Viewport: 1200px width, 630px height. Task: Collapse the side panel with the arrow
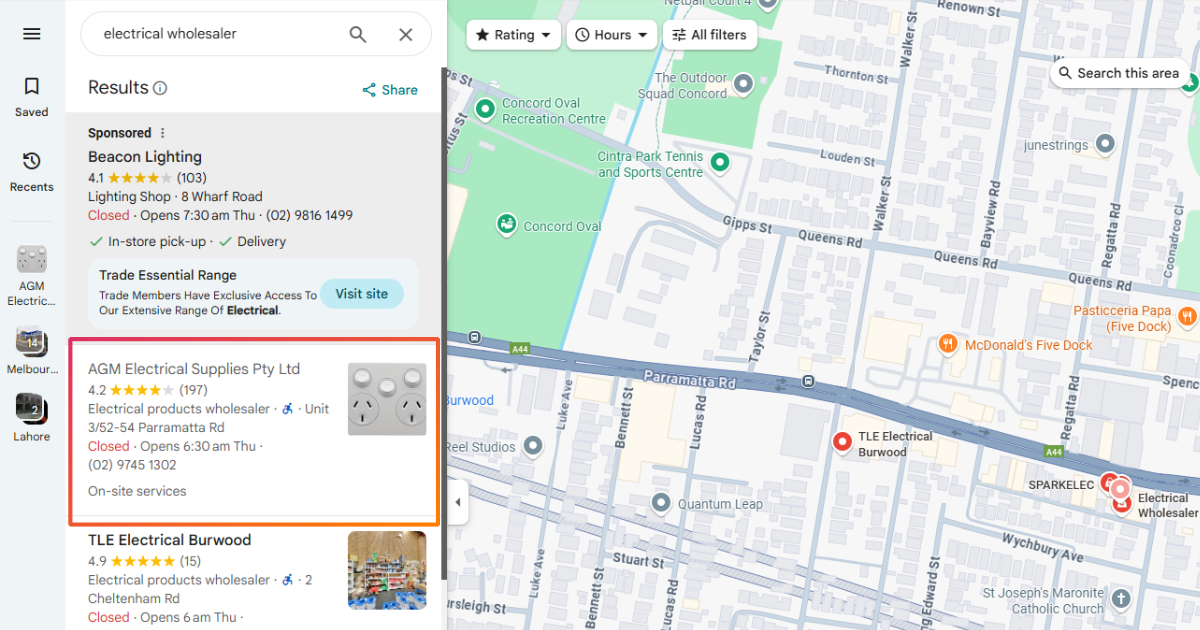(458, 502)
